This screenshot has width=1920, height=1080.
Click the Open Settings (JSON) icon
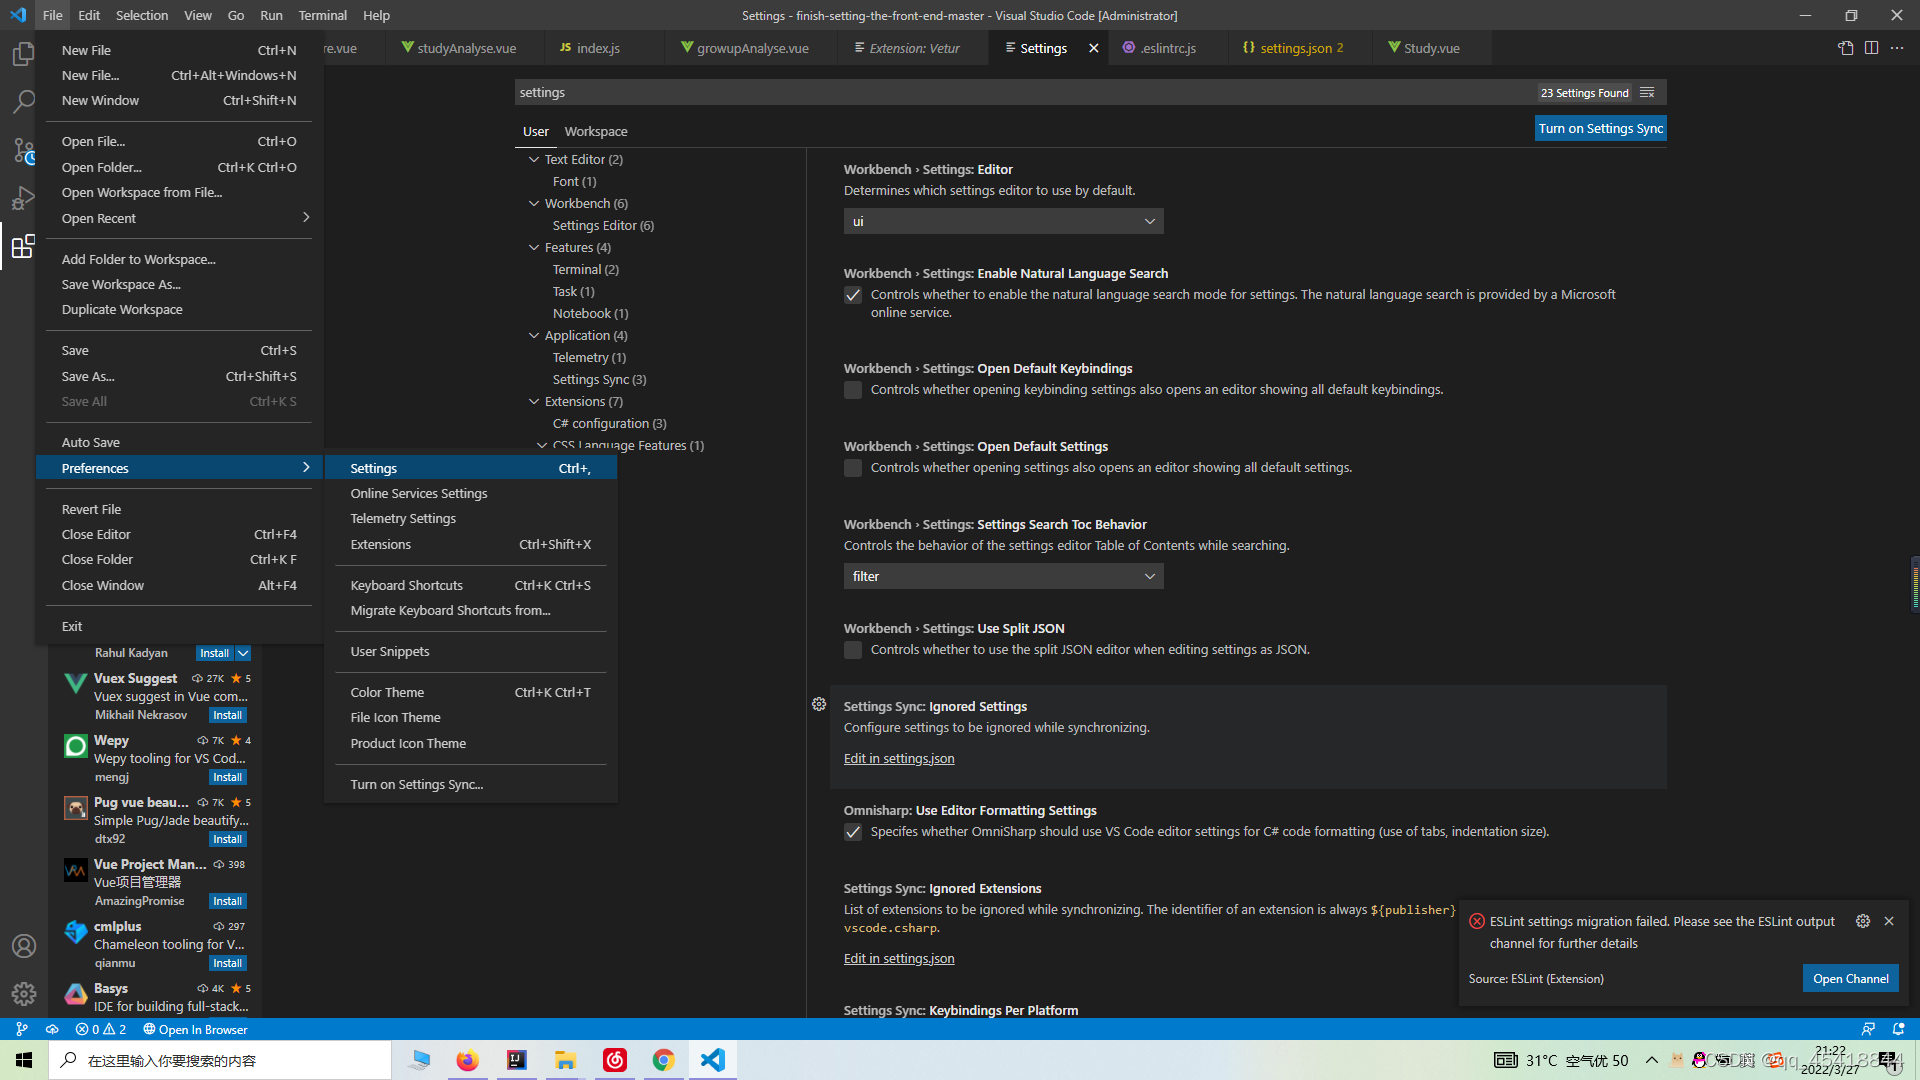tap(1845, 48)
